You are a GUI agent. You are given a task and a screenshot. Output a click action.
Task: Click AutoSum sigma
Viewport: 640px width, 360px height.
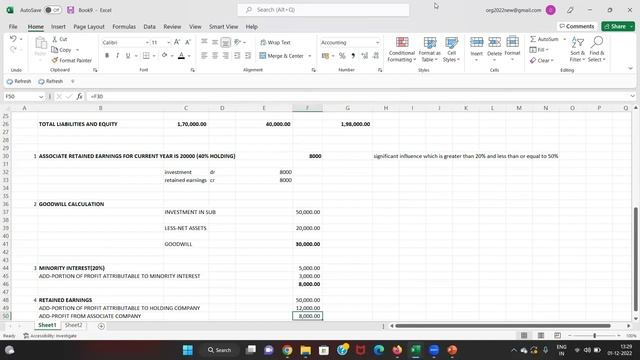pyautogui.click(x=544, y=39)
